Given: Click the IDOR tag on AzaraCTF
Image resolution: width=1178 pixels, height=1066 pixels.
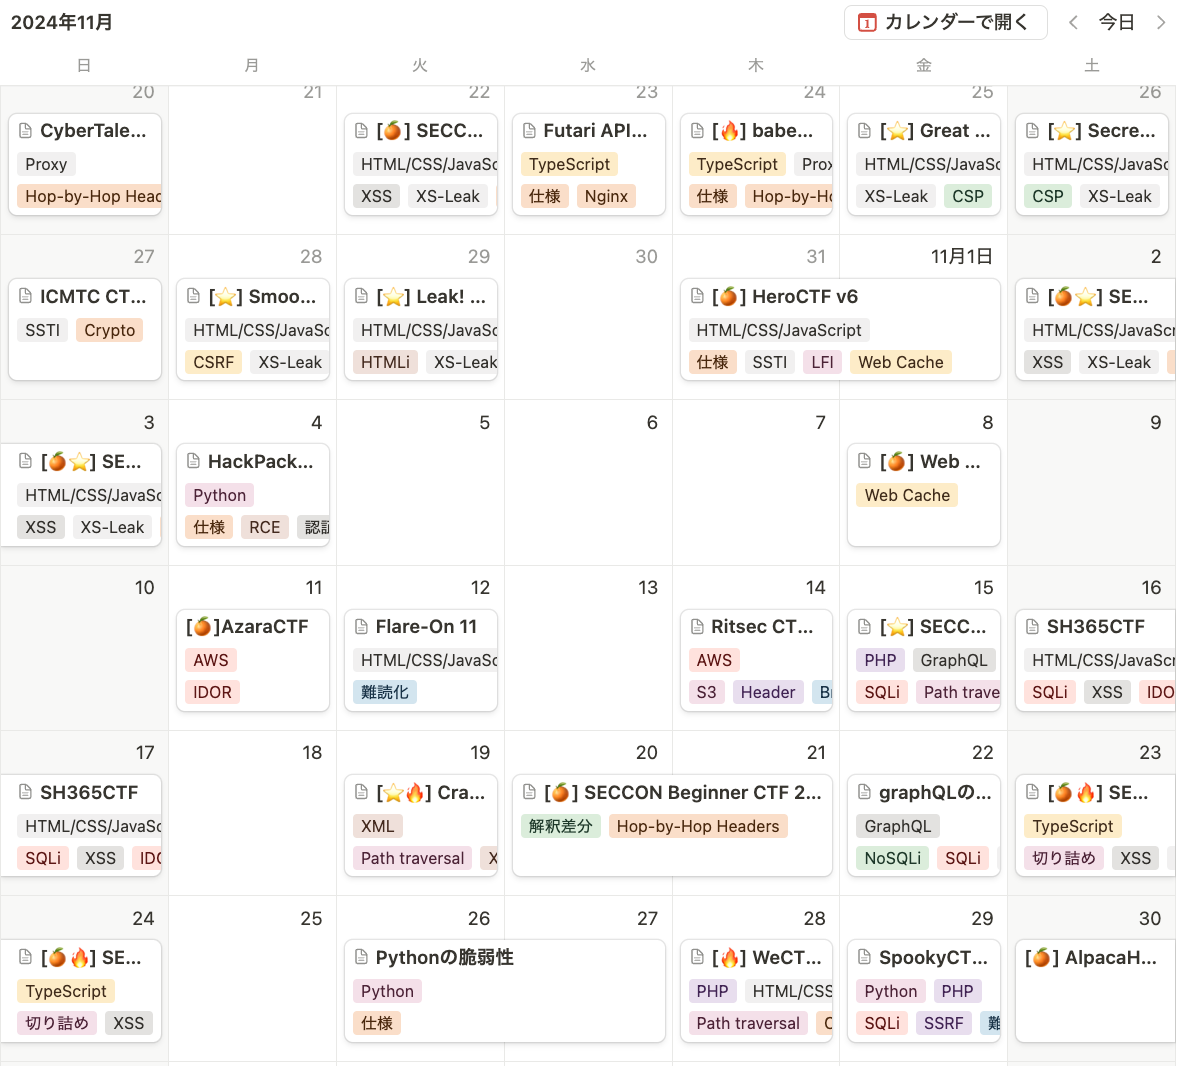Looking at the screenshot, I should click(x=213, y=693).
